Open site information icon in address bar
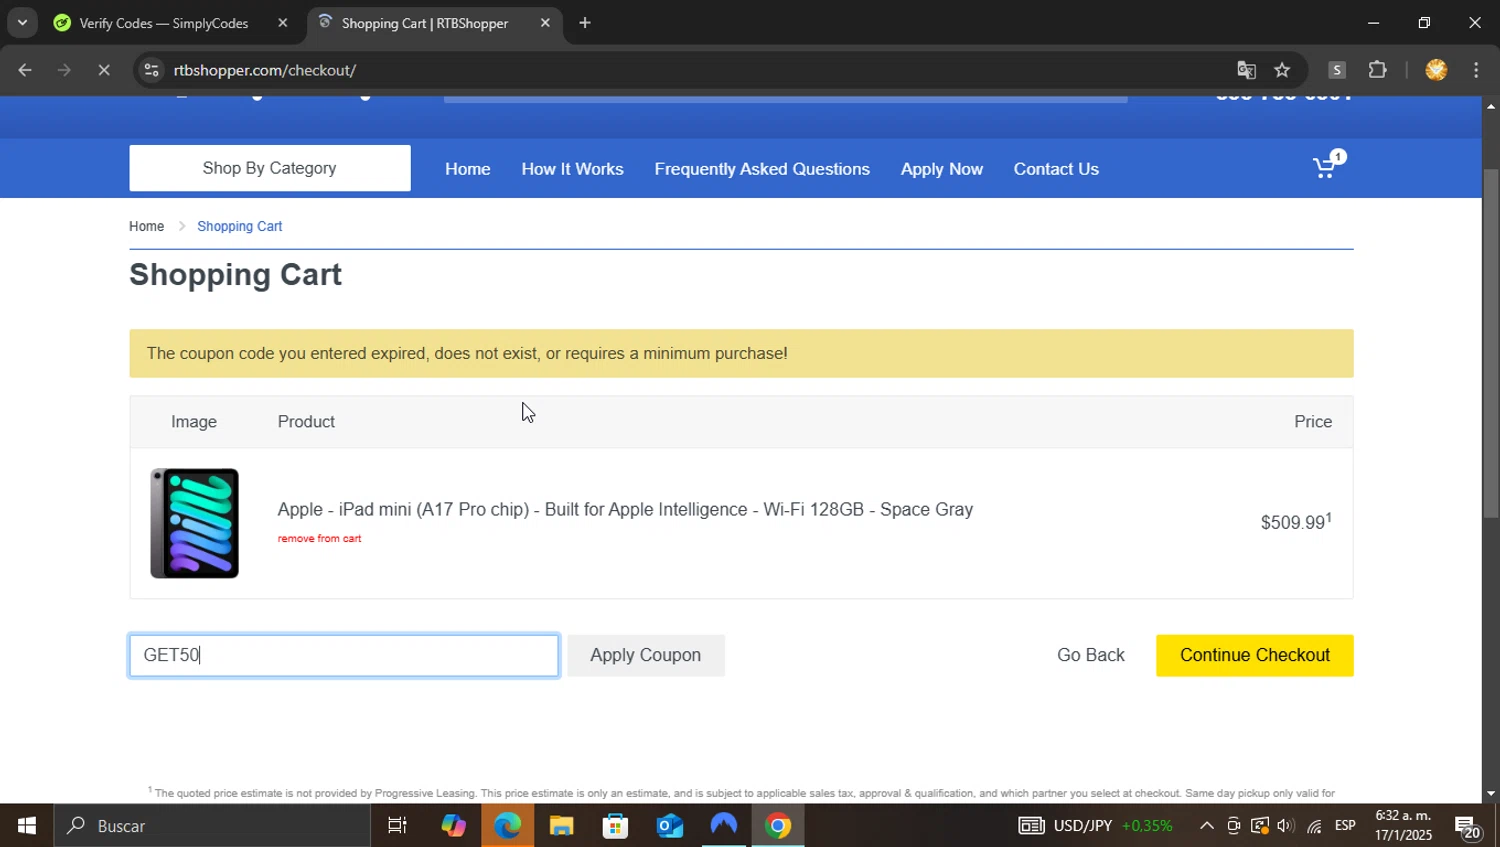This screenshot has width=1500, height=847. point(151,70)
